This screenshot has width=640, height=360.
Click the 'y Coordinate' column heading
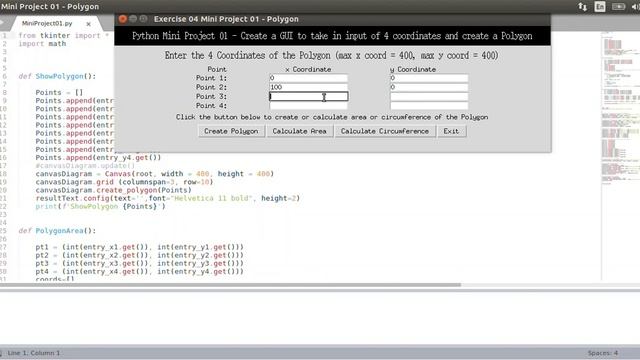click(413, 69)
